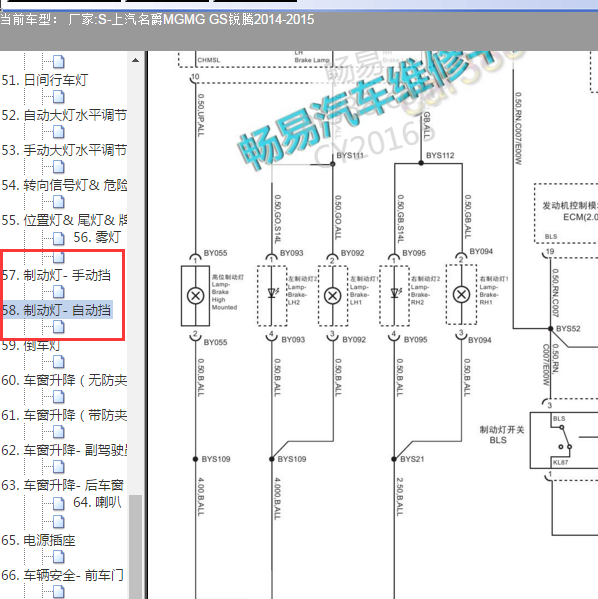This screenshot has width=598, height=599.
Task: Open document icon below '58. 制动灯-自动挡'
Action: pos(58,327)
